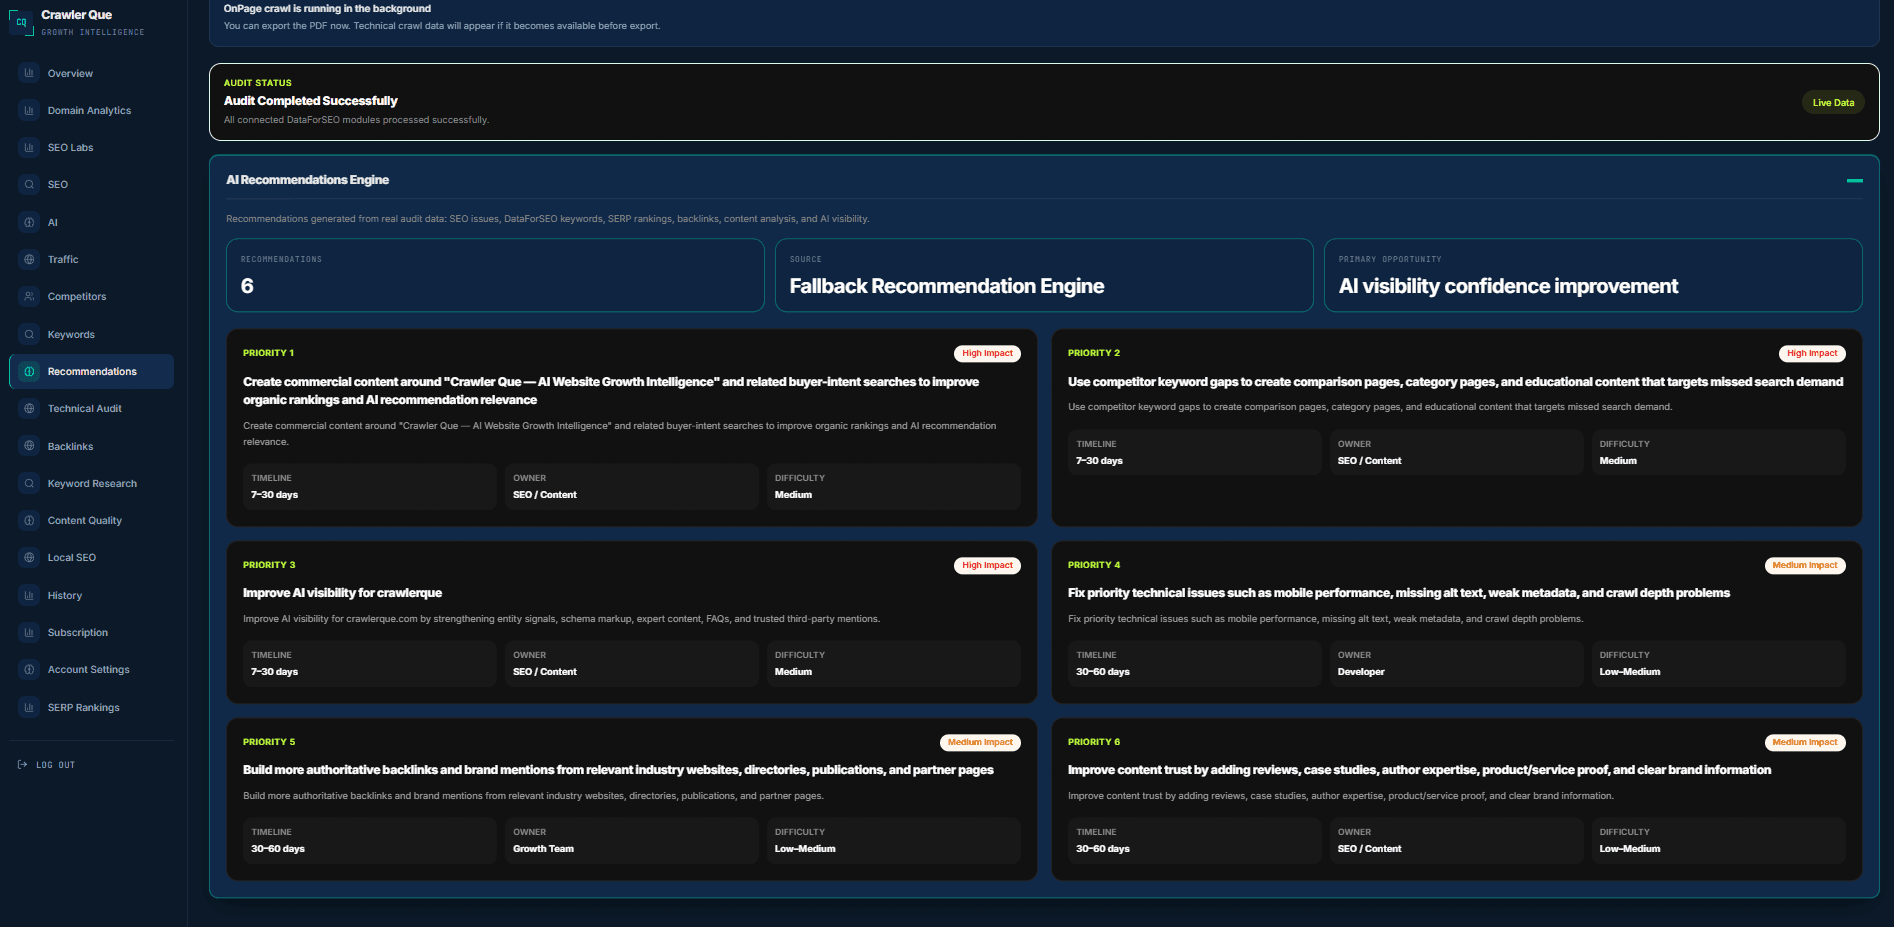
Task: Open Domain Analytics in the sidebar
Action: [89, 110]
